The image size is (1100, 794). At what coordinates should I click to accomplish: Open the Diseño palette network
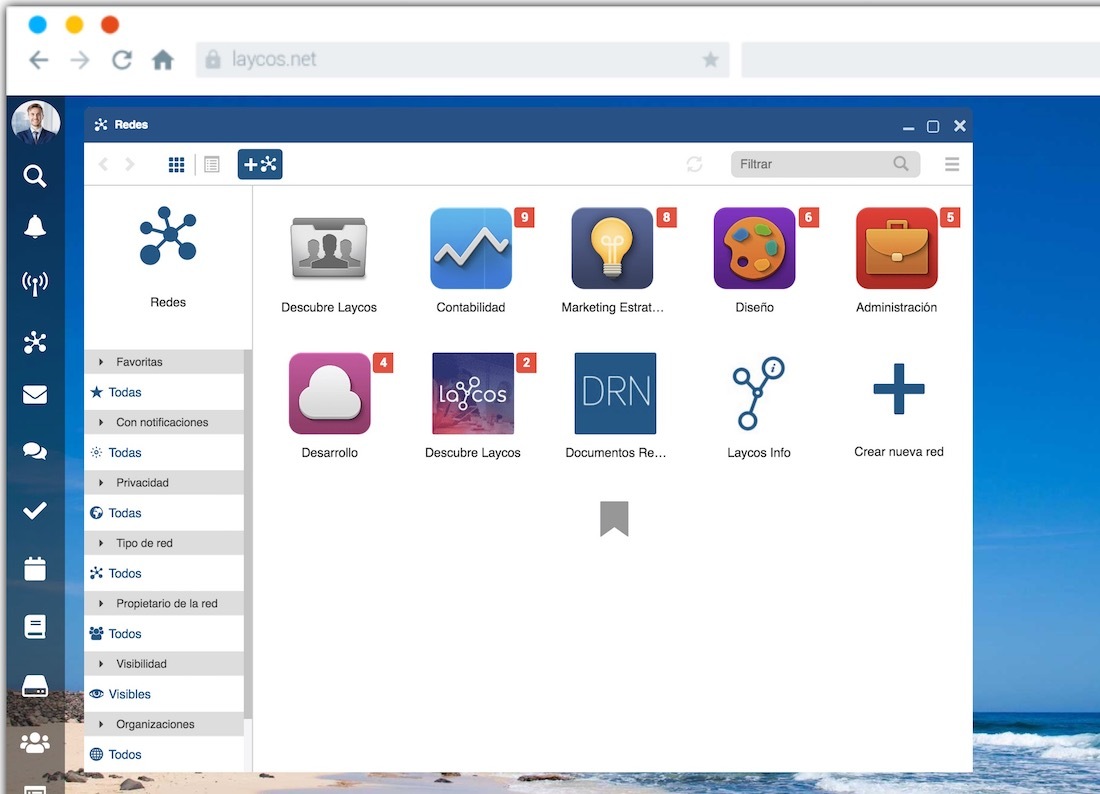pyautogui.click(x=754, y=249)
